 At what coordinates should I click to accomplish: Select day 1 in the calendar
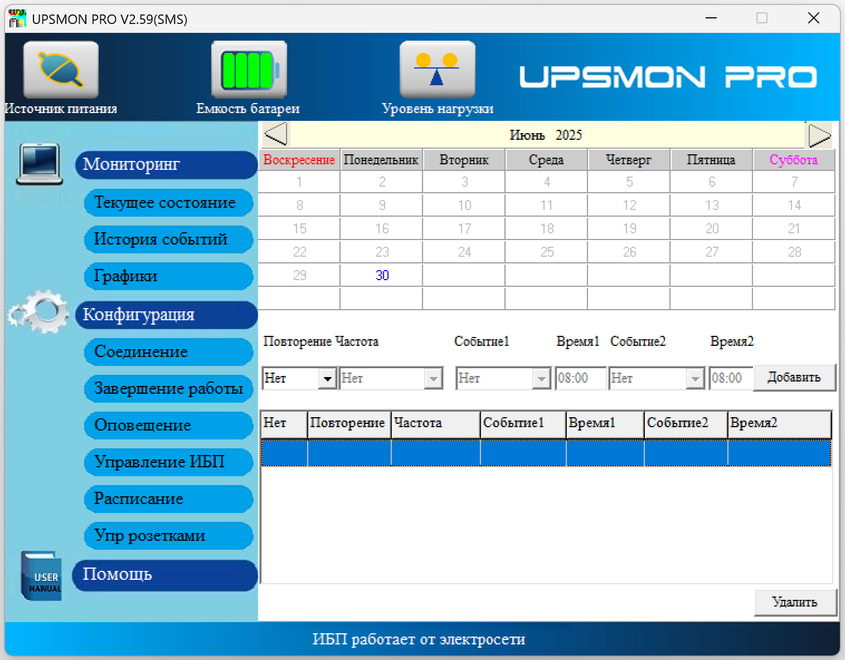(300, 182)
